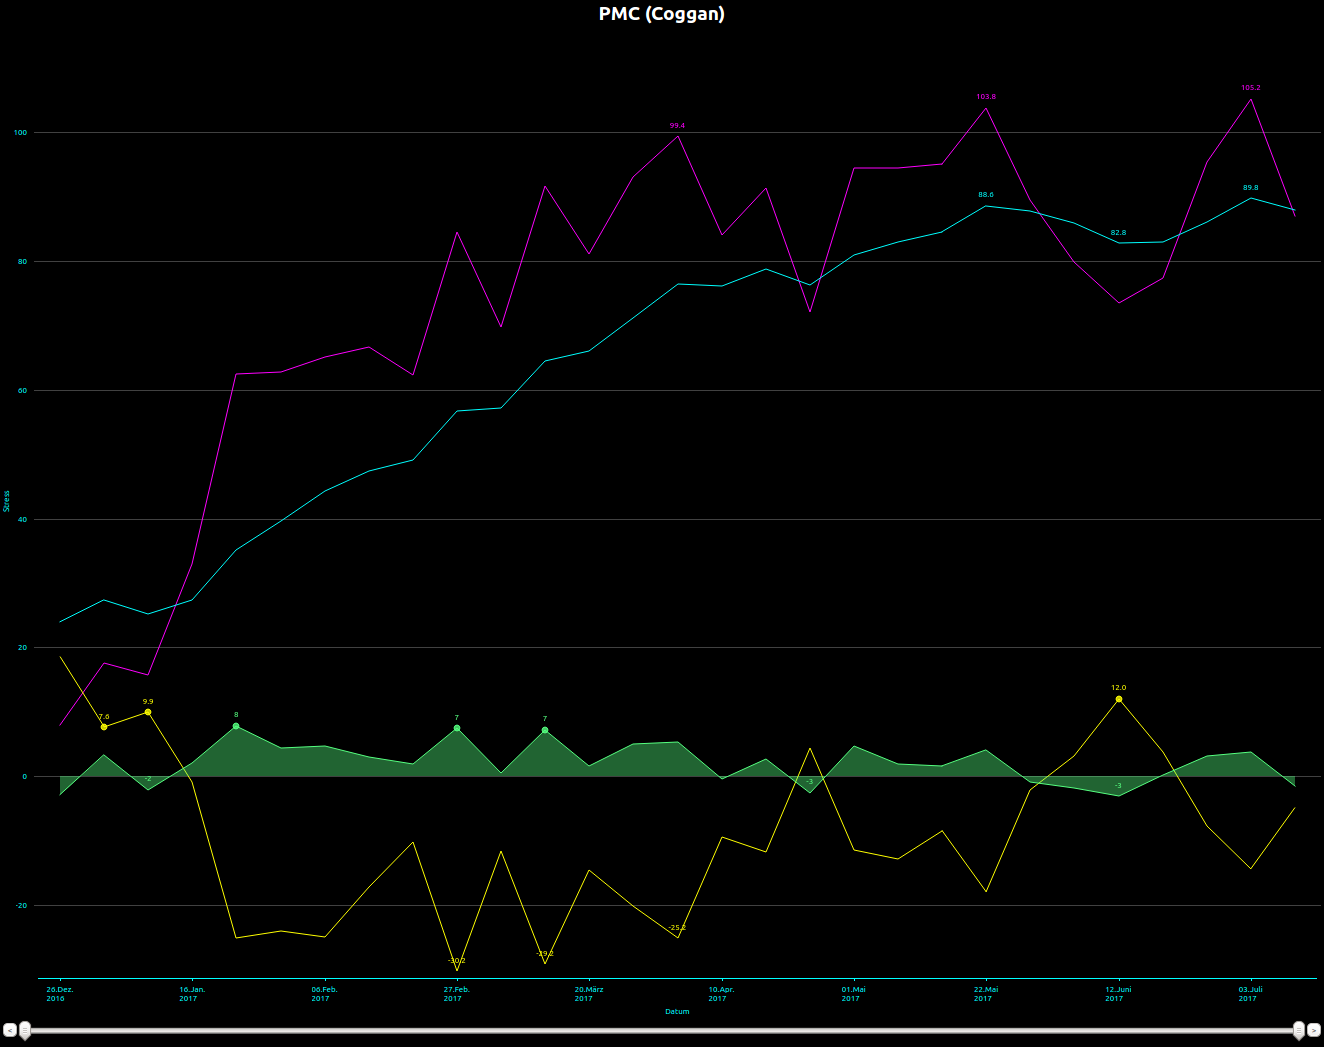Click the magenta peak value 103.8
The image size is (1324, 1047).
986,97
